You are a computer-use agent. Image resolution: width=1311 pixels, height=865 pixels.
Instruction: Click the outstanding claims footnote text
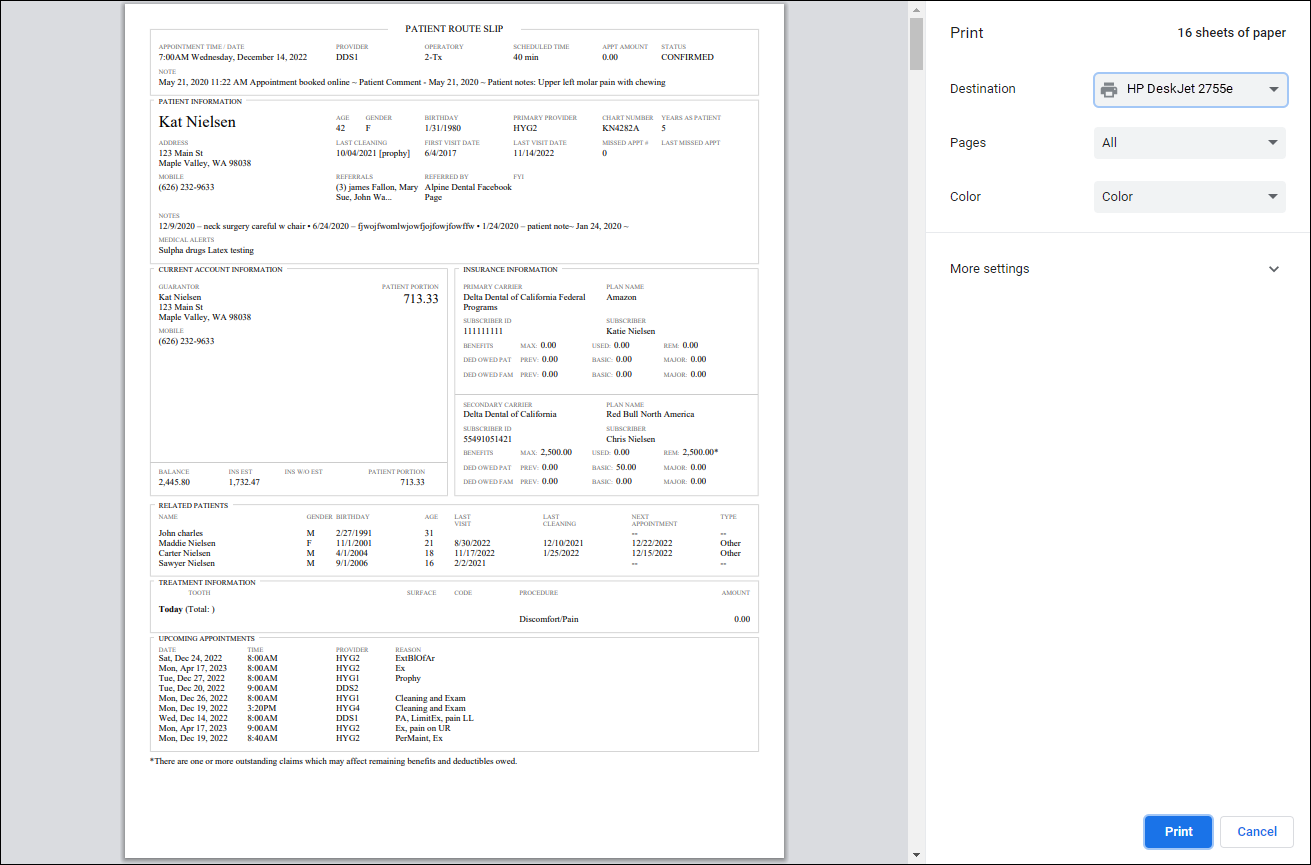point(333,761)
